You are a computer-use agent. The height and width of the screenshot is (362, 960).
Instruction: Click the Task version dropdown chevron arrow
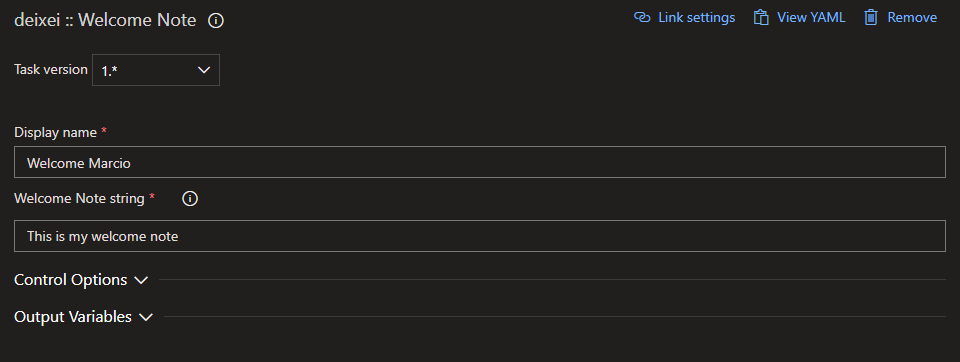(x=204, y=70)
